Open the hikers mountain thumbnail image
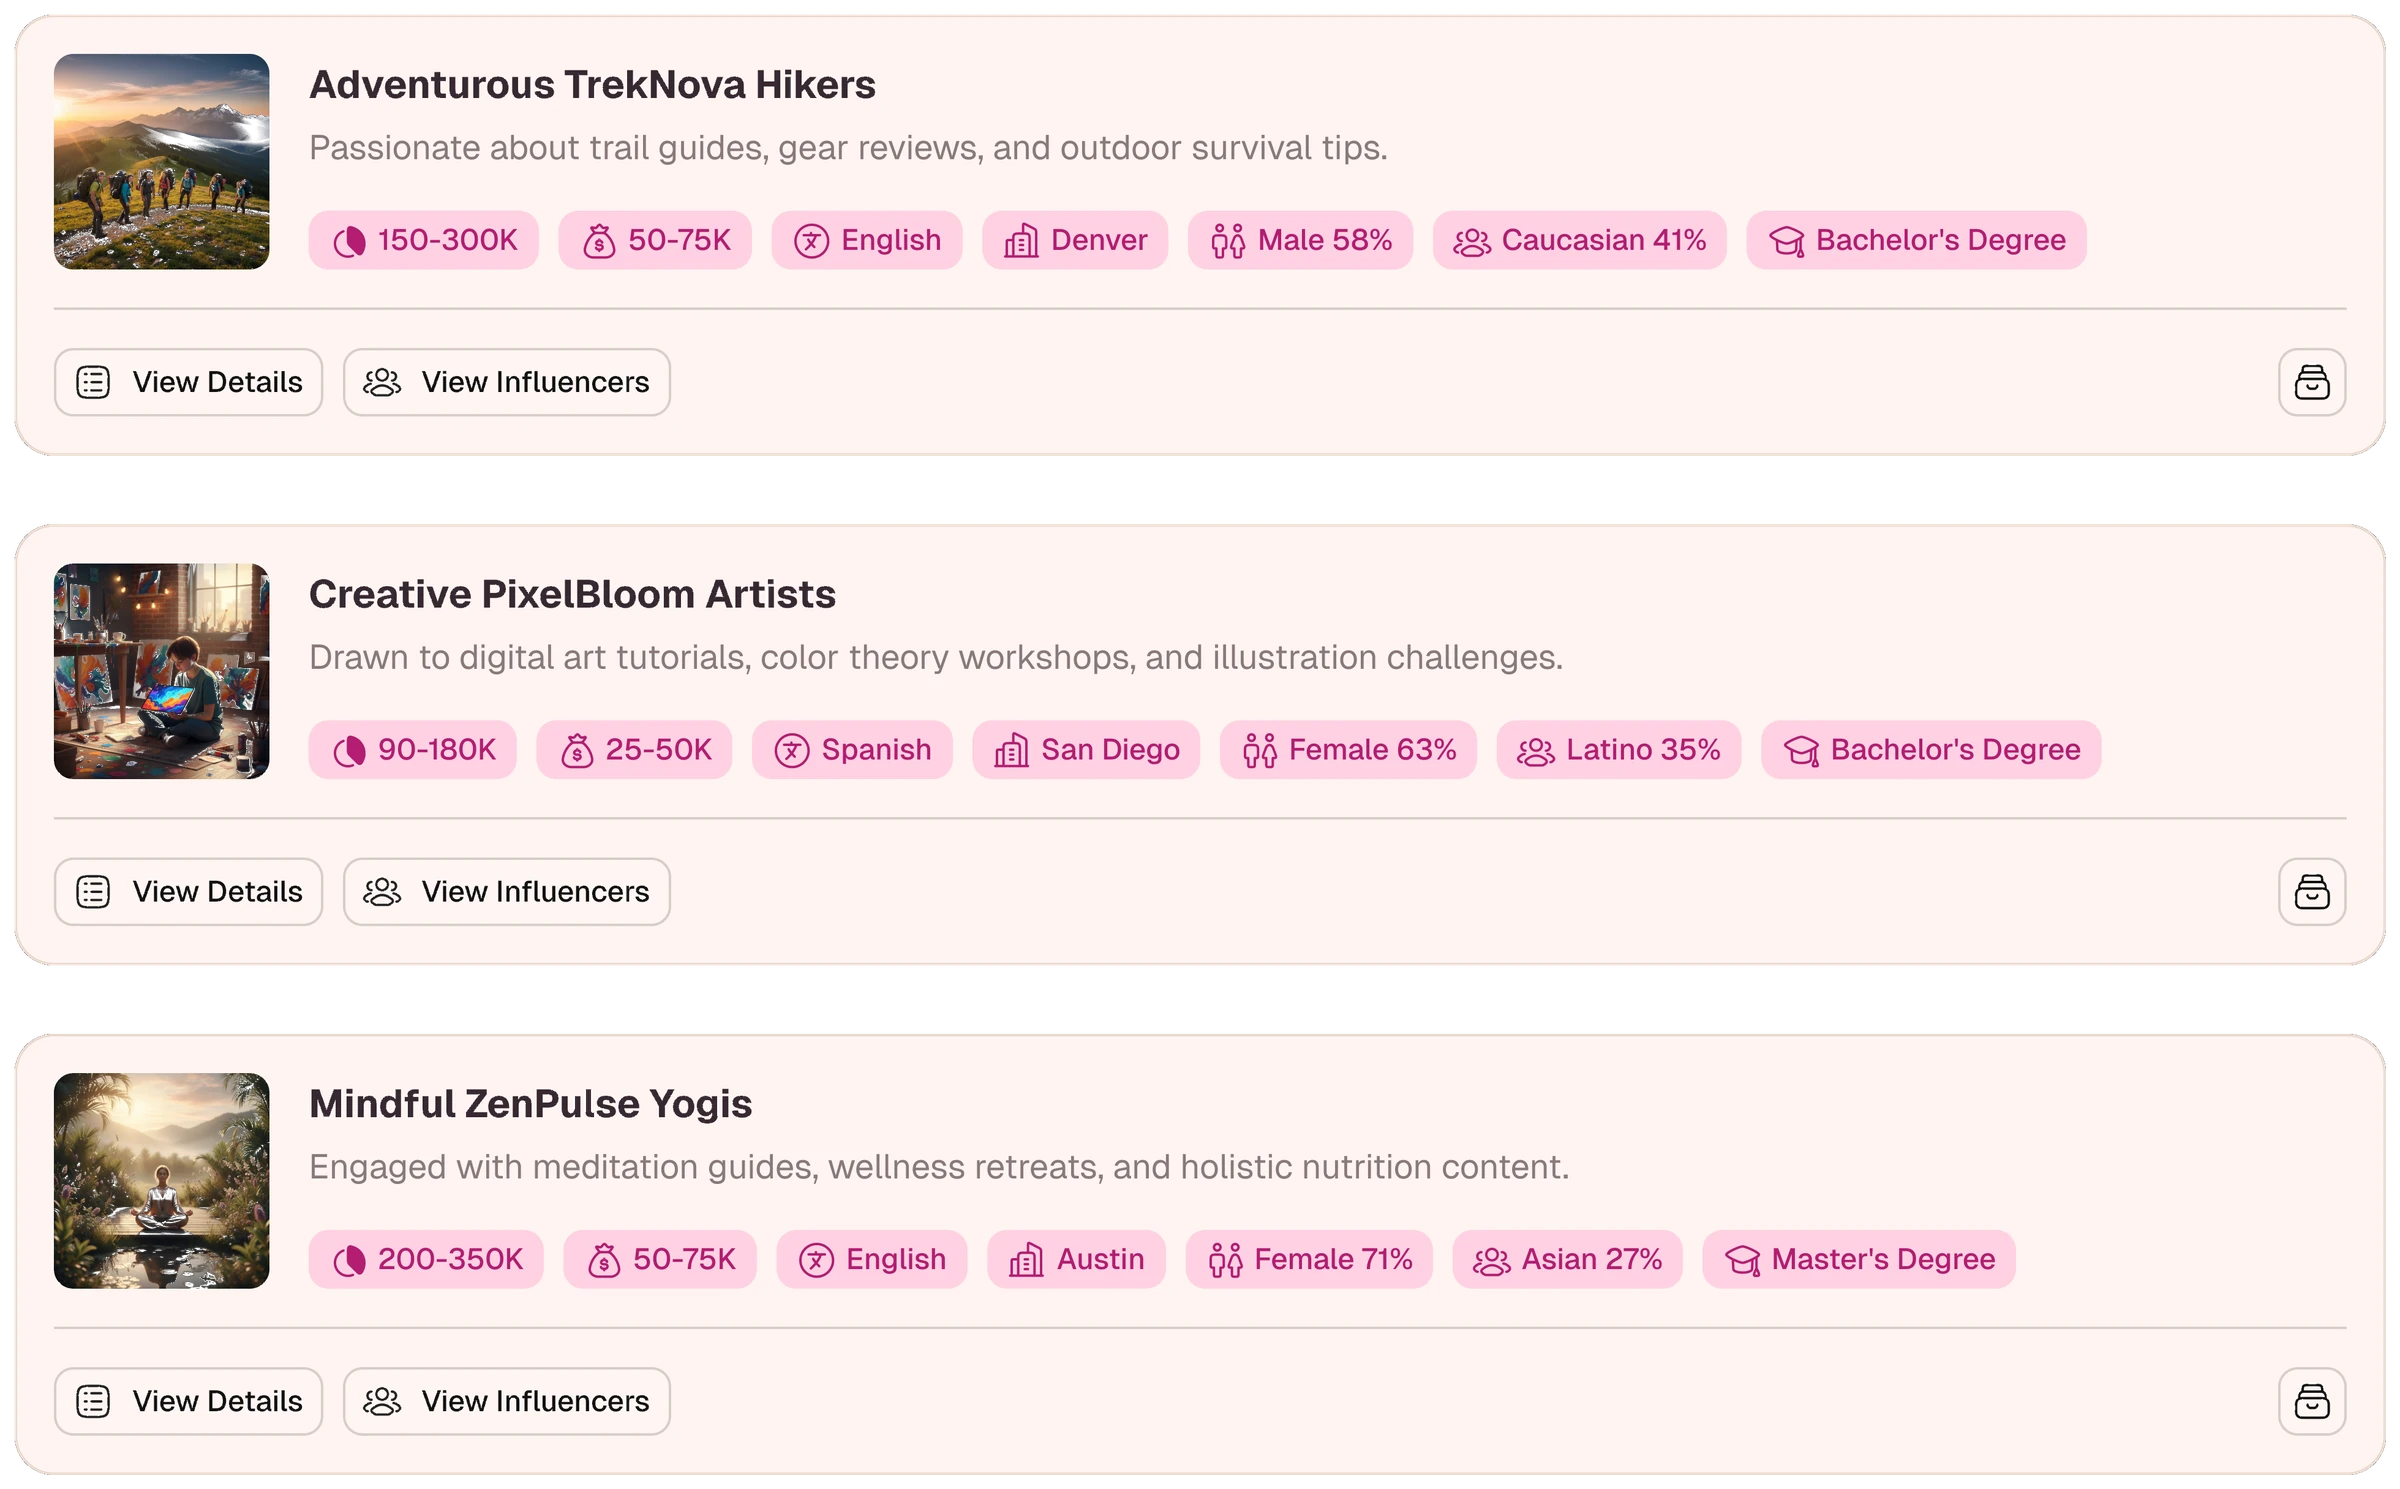 161,161
